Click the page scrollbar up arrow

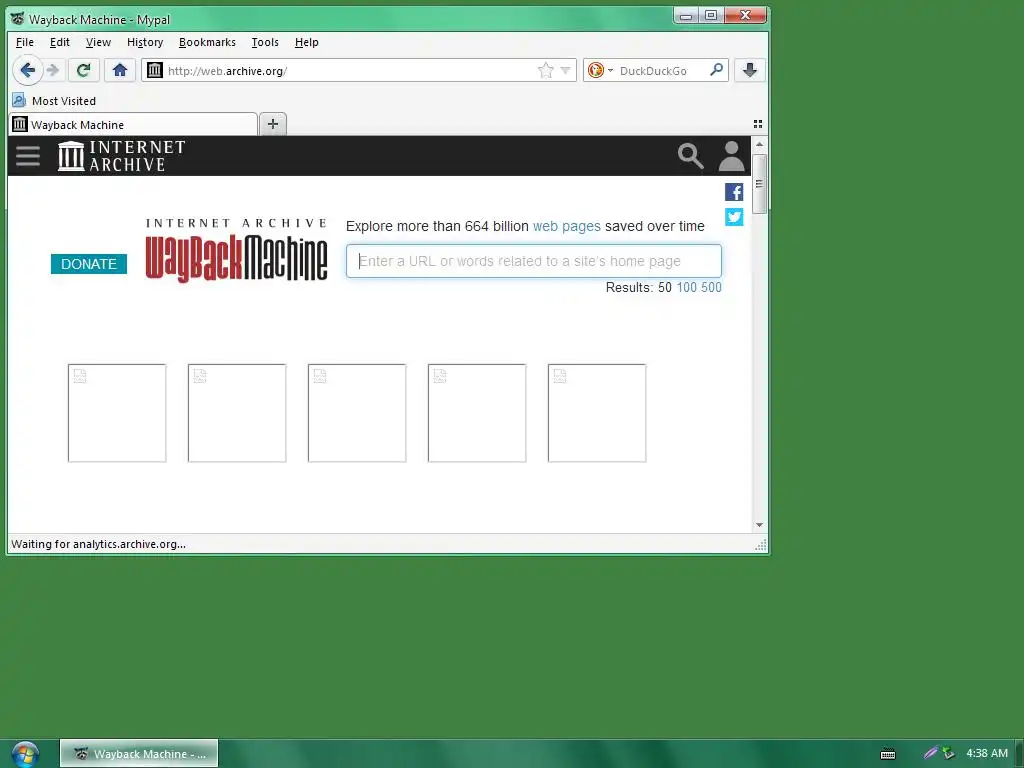[x=759, y=144]
